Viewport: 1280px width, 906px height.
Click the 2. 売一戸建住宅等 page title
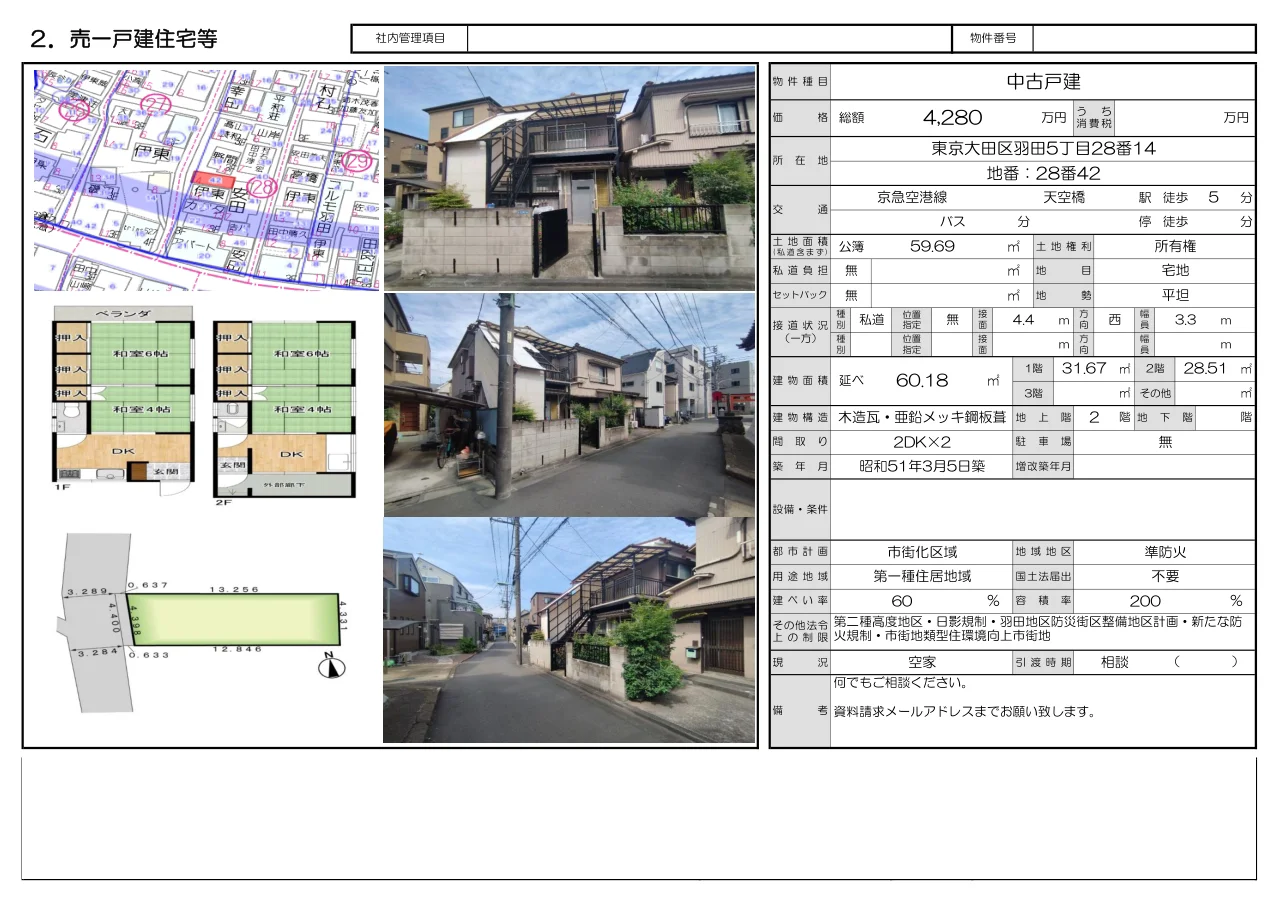point(124,39)
